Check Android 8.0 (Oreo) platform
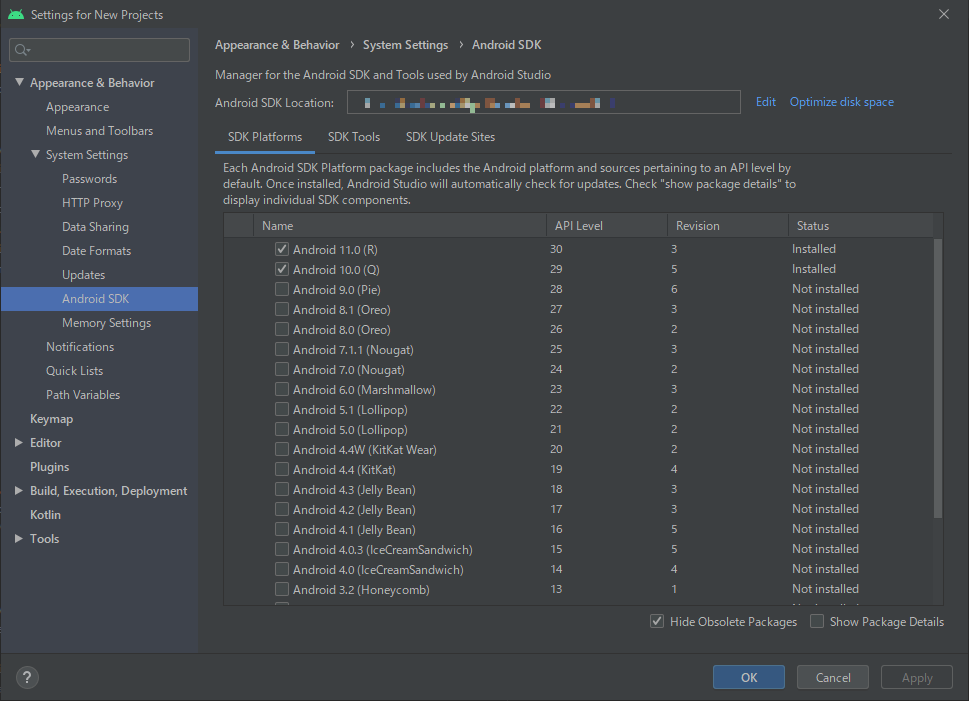Screen dimensions: 969x701 (x=282, y=329)
